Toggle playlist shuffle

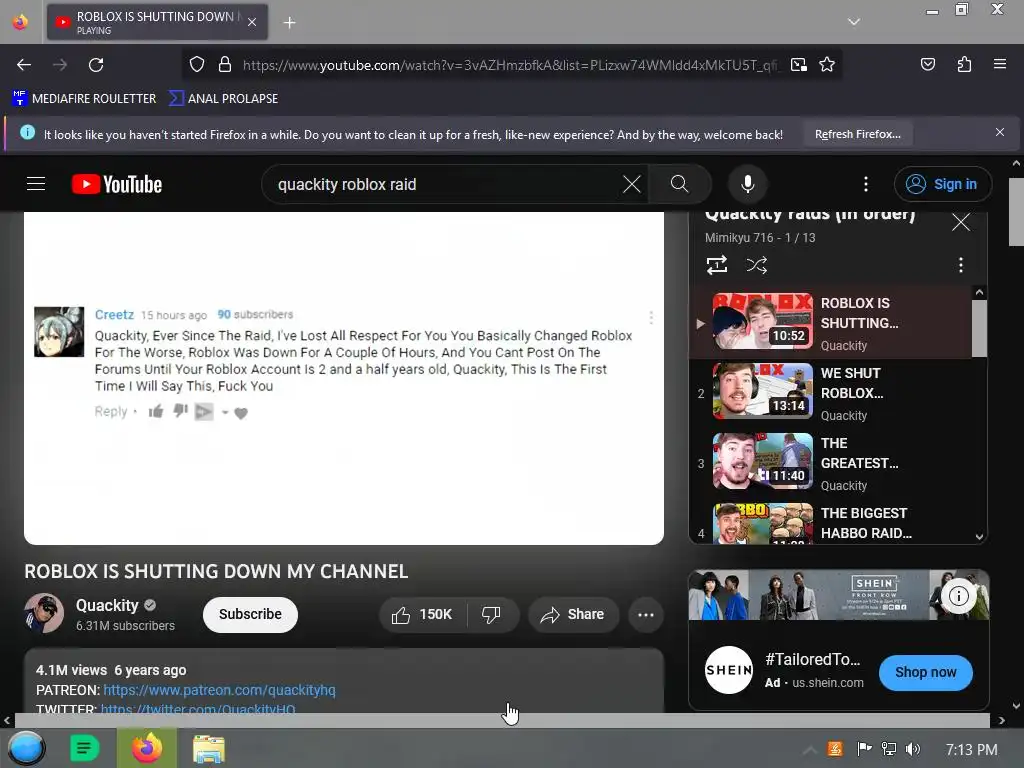coord(756,265)
